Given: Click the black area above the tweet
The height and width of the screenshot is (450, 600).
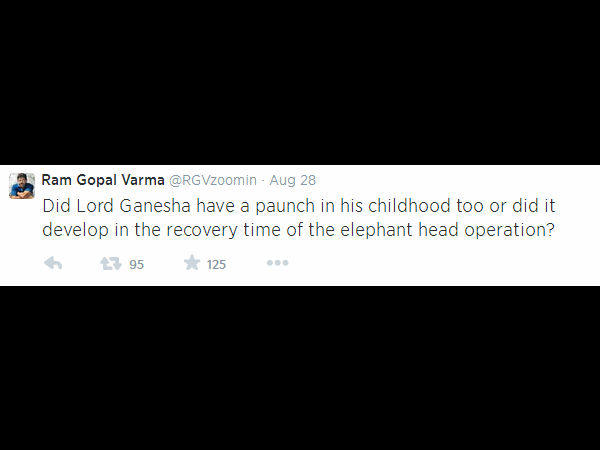Looking at the screenshot, I should coord(300,80).
